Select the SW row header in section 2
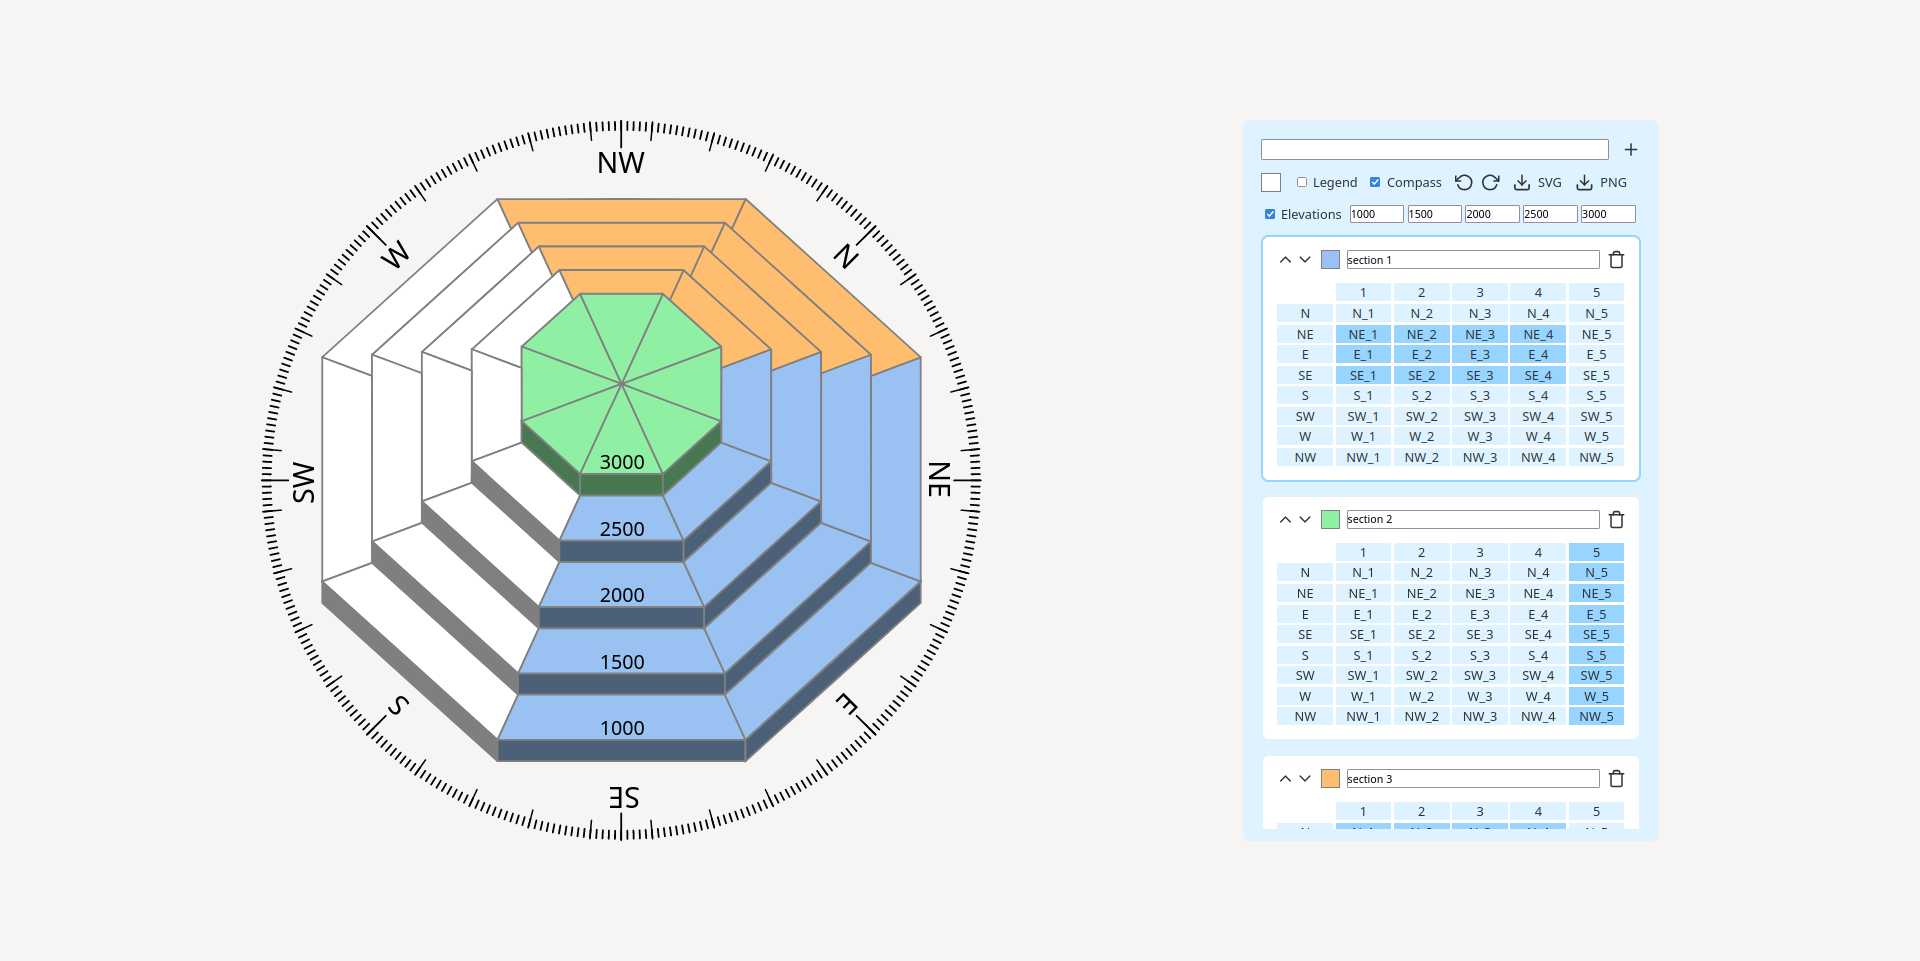The height and width of the screenshot is (961, 1920). (x=1305, y=676)
